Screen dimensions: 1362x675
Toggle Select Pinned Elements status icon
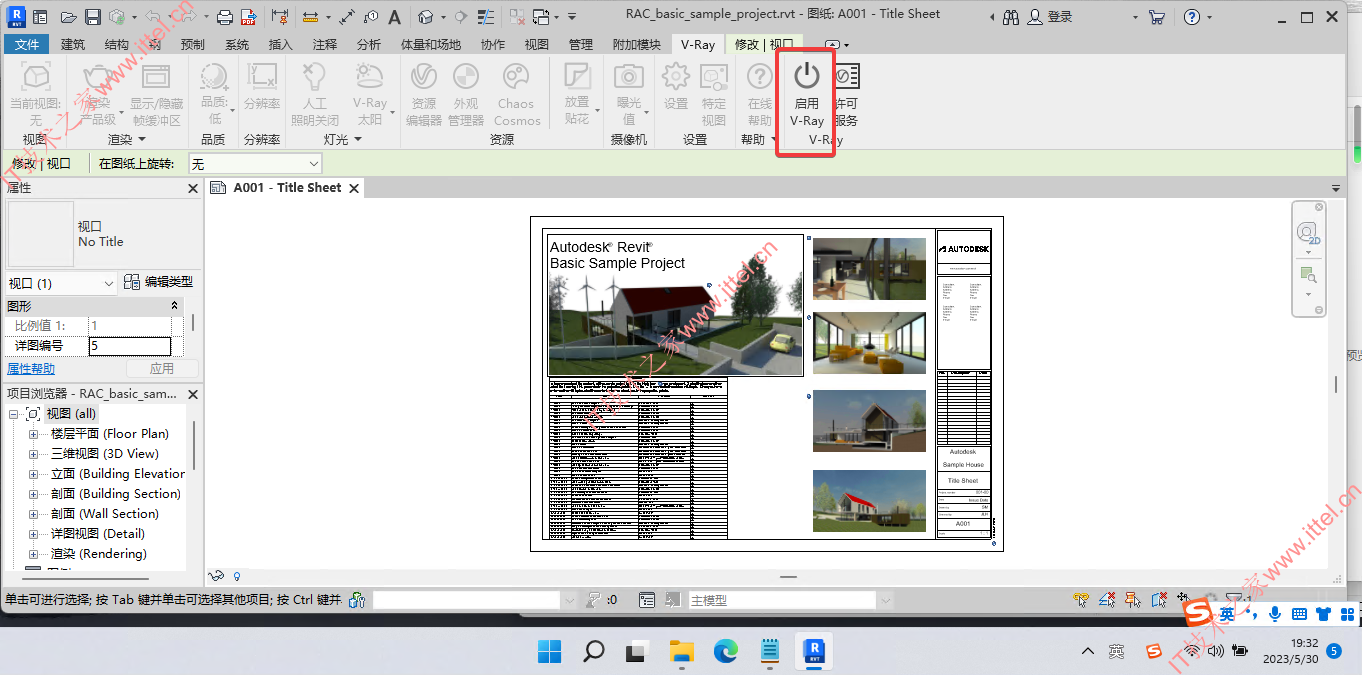point(1133,600)
